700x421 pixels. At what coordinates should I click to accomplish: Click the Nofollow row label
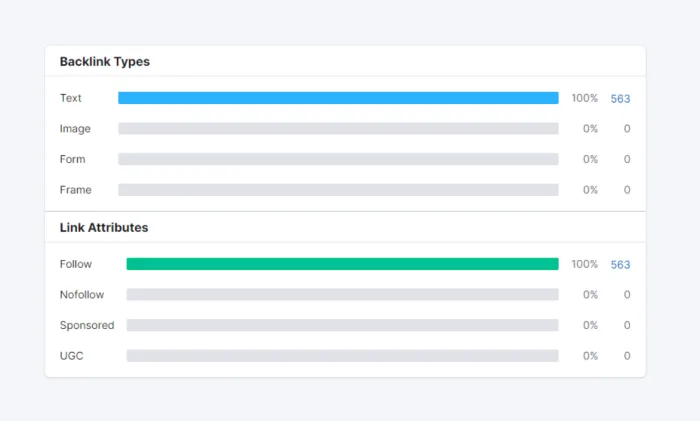tap(82, 295)
